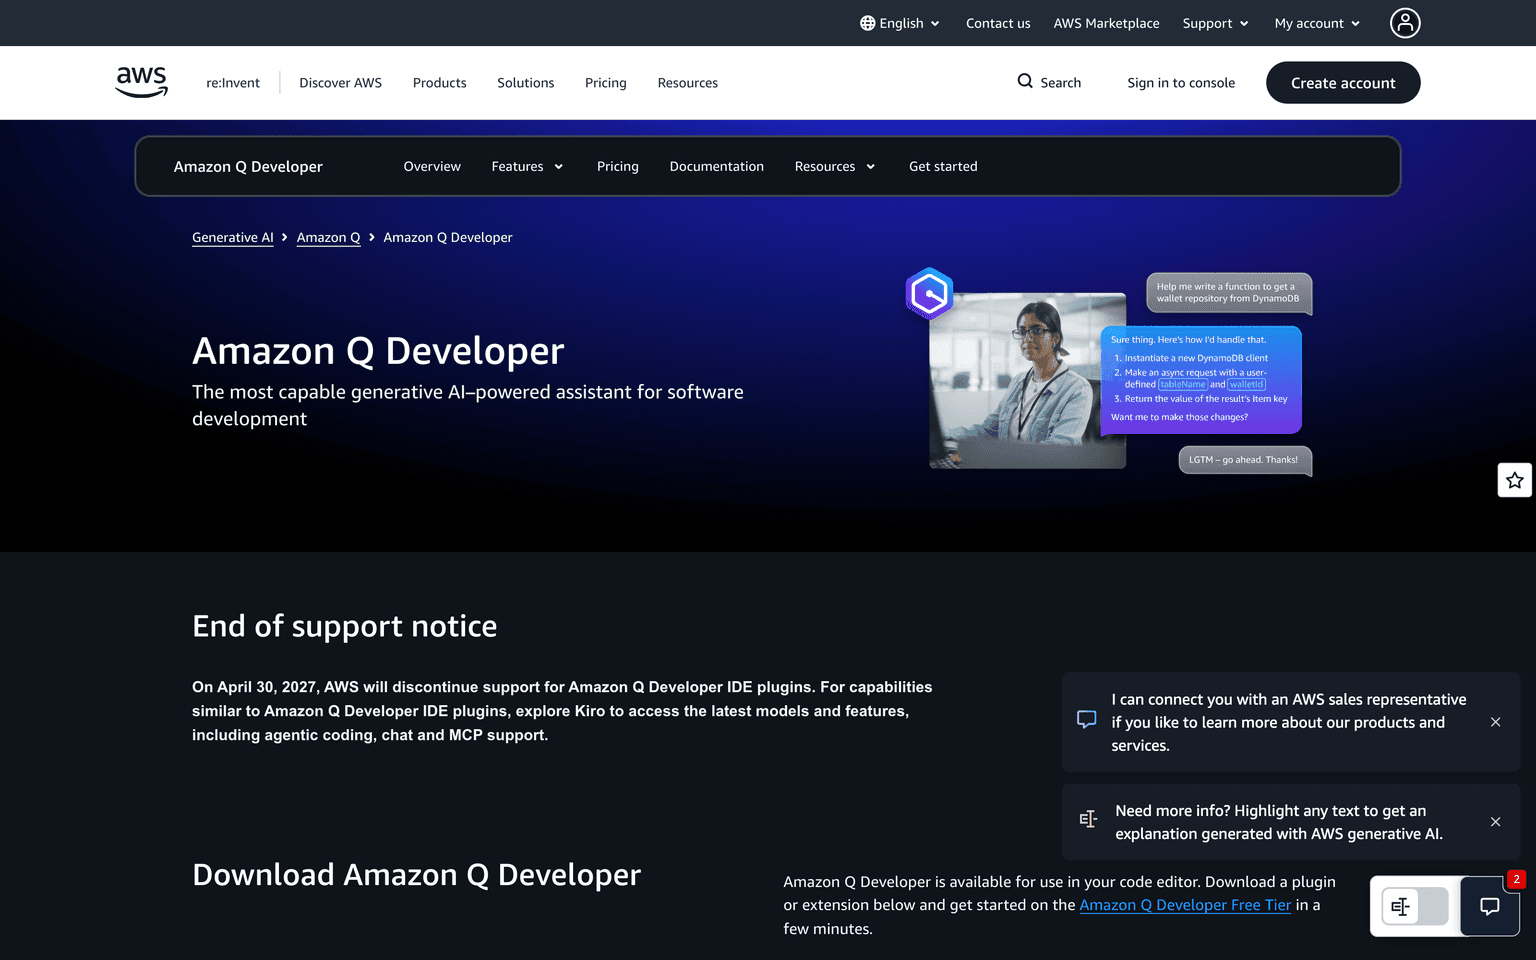Viewport: 1536px width, 960px height.
Task: Click the Generative AI breadcrumb
Action: pyautogui.click(x=232, y=237)
